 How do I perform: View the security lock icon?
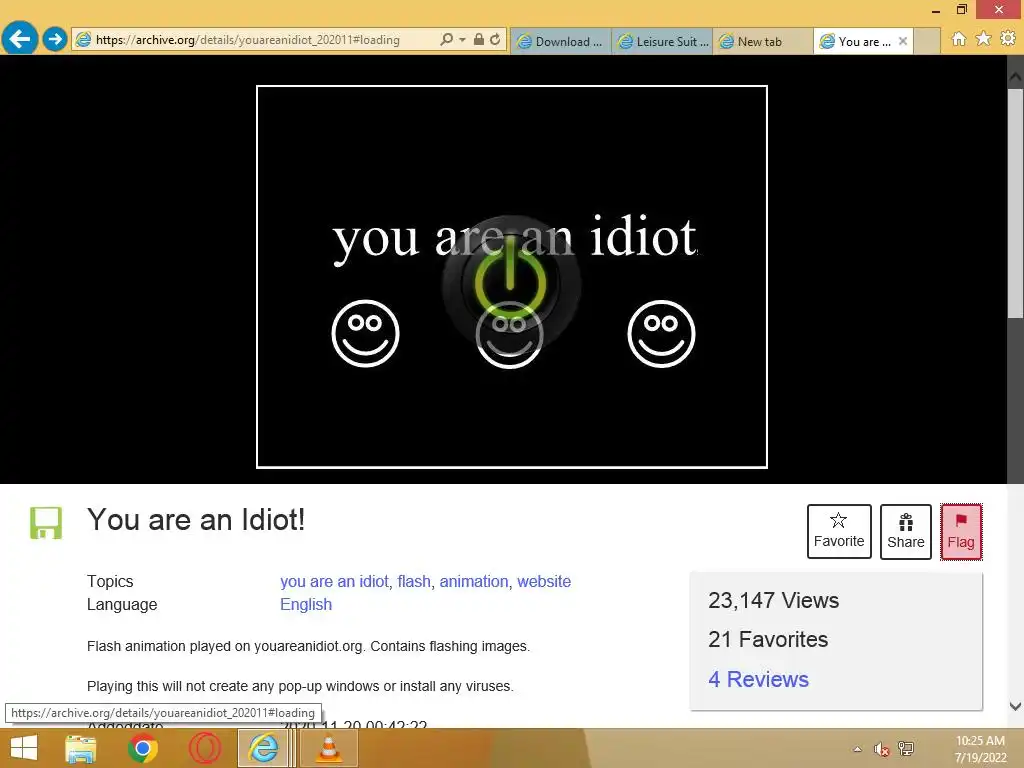[479, 40]
